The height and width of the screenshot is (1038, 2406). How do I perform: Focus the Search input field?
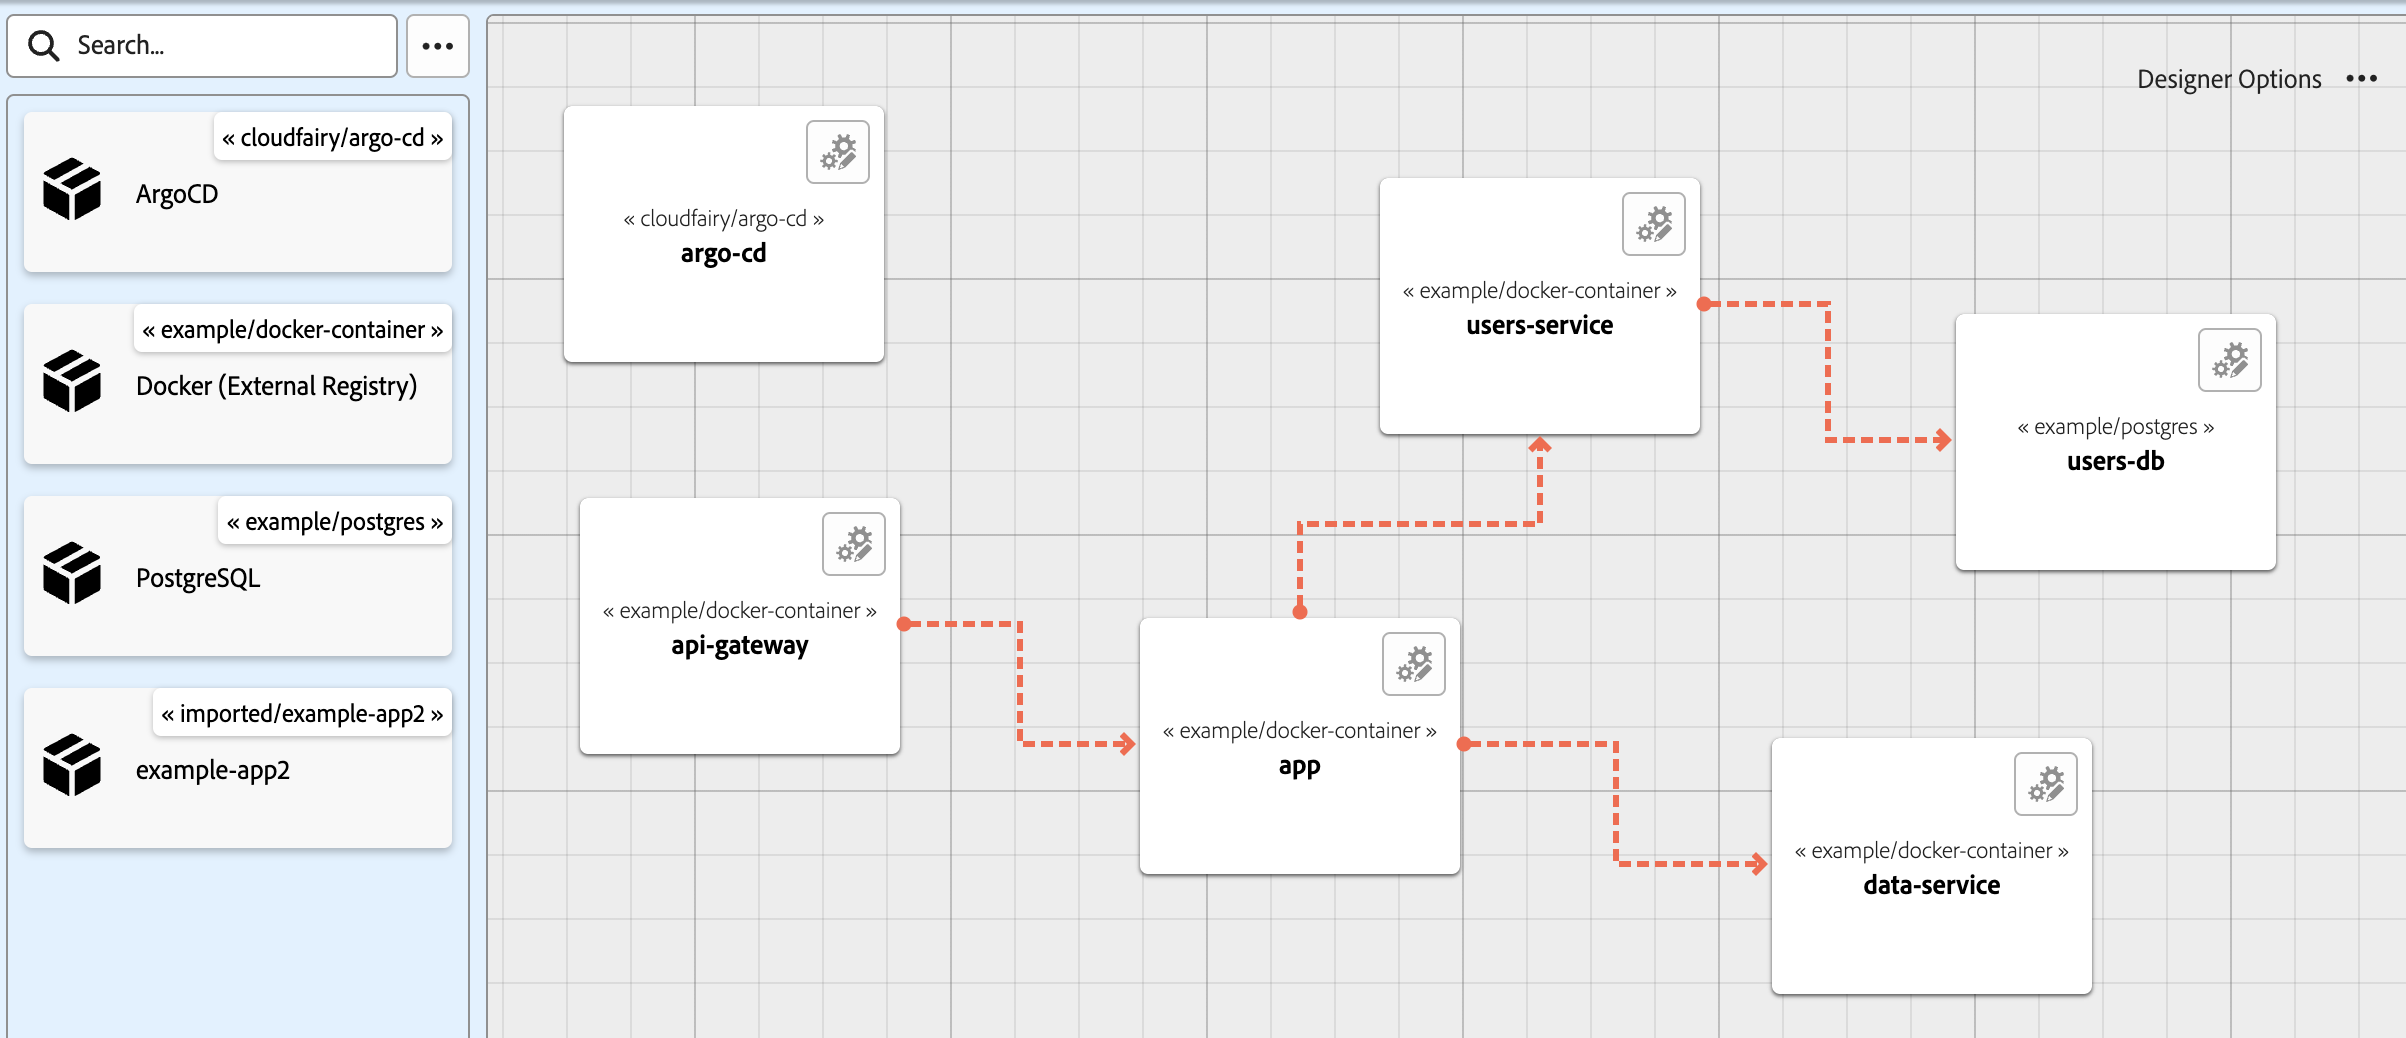tap(202, 46)
